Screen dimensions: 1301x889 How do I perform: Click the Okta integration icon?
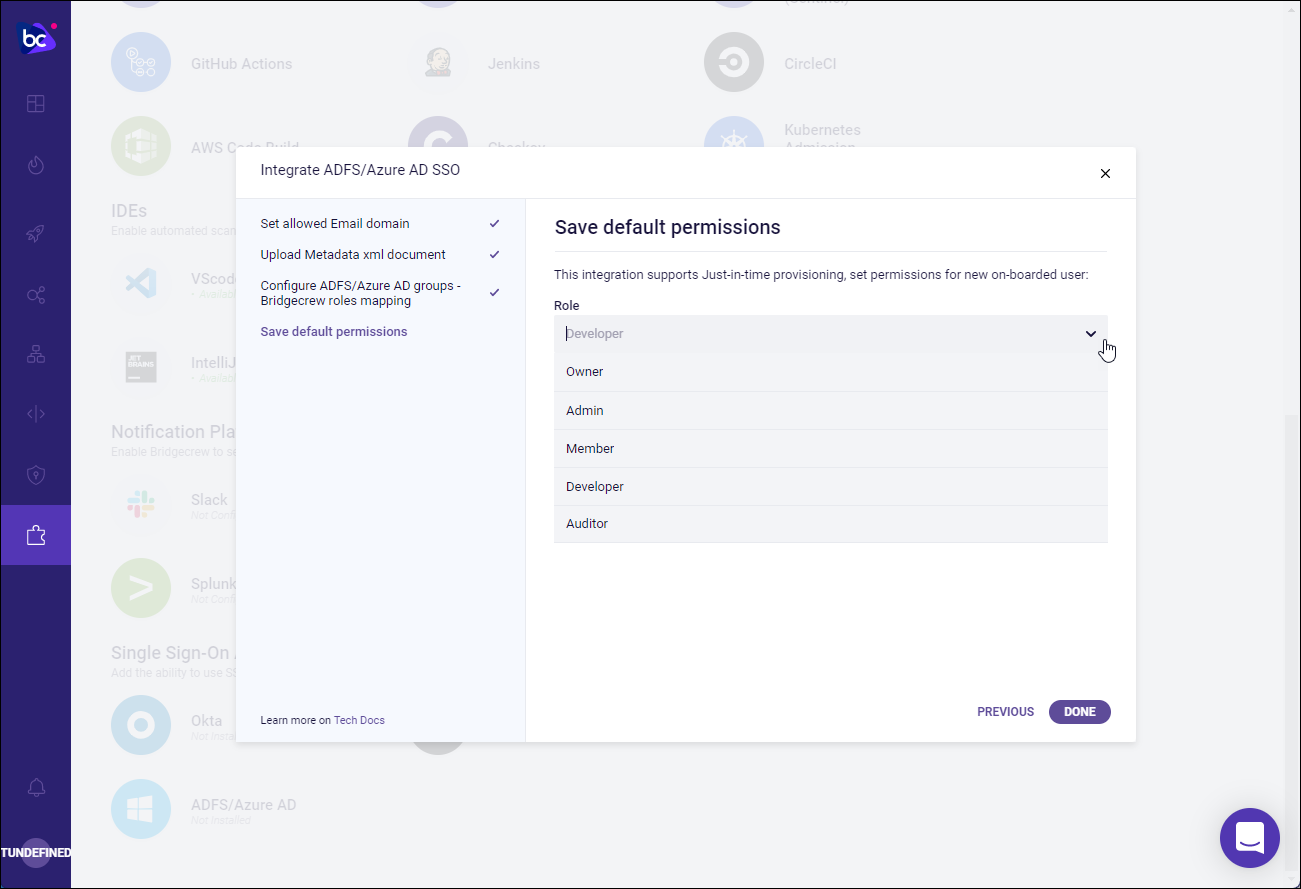[141, 725]
